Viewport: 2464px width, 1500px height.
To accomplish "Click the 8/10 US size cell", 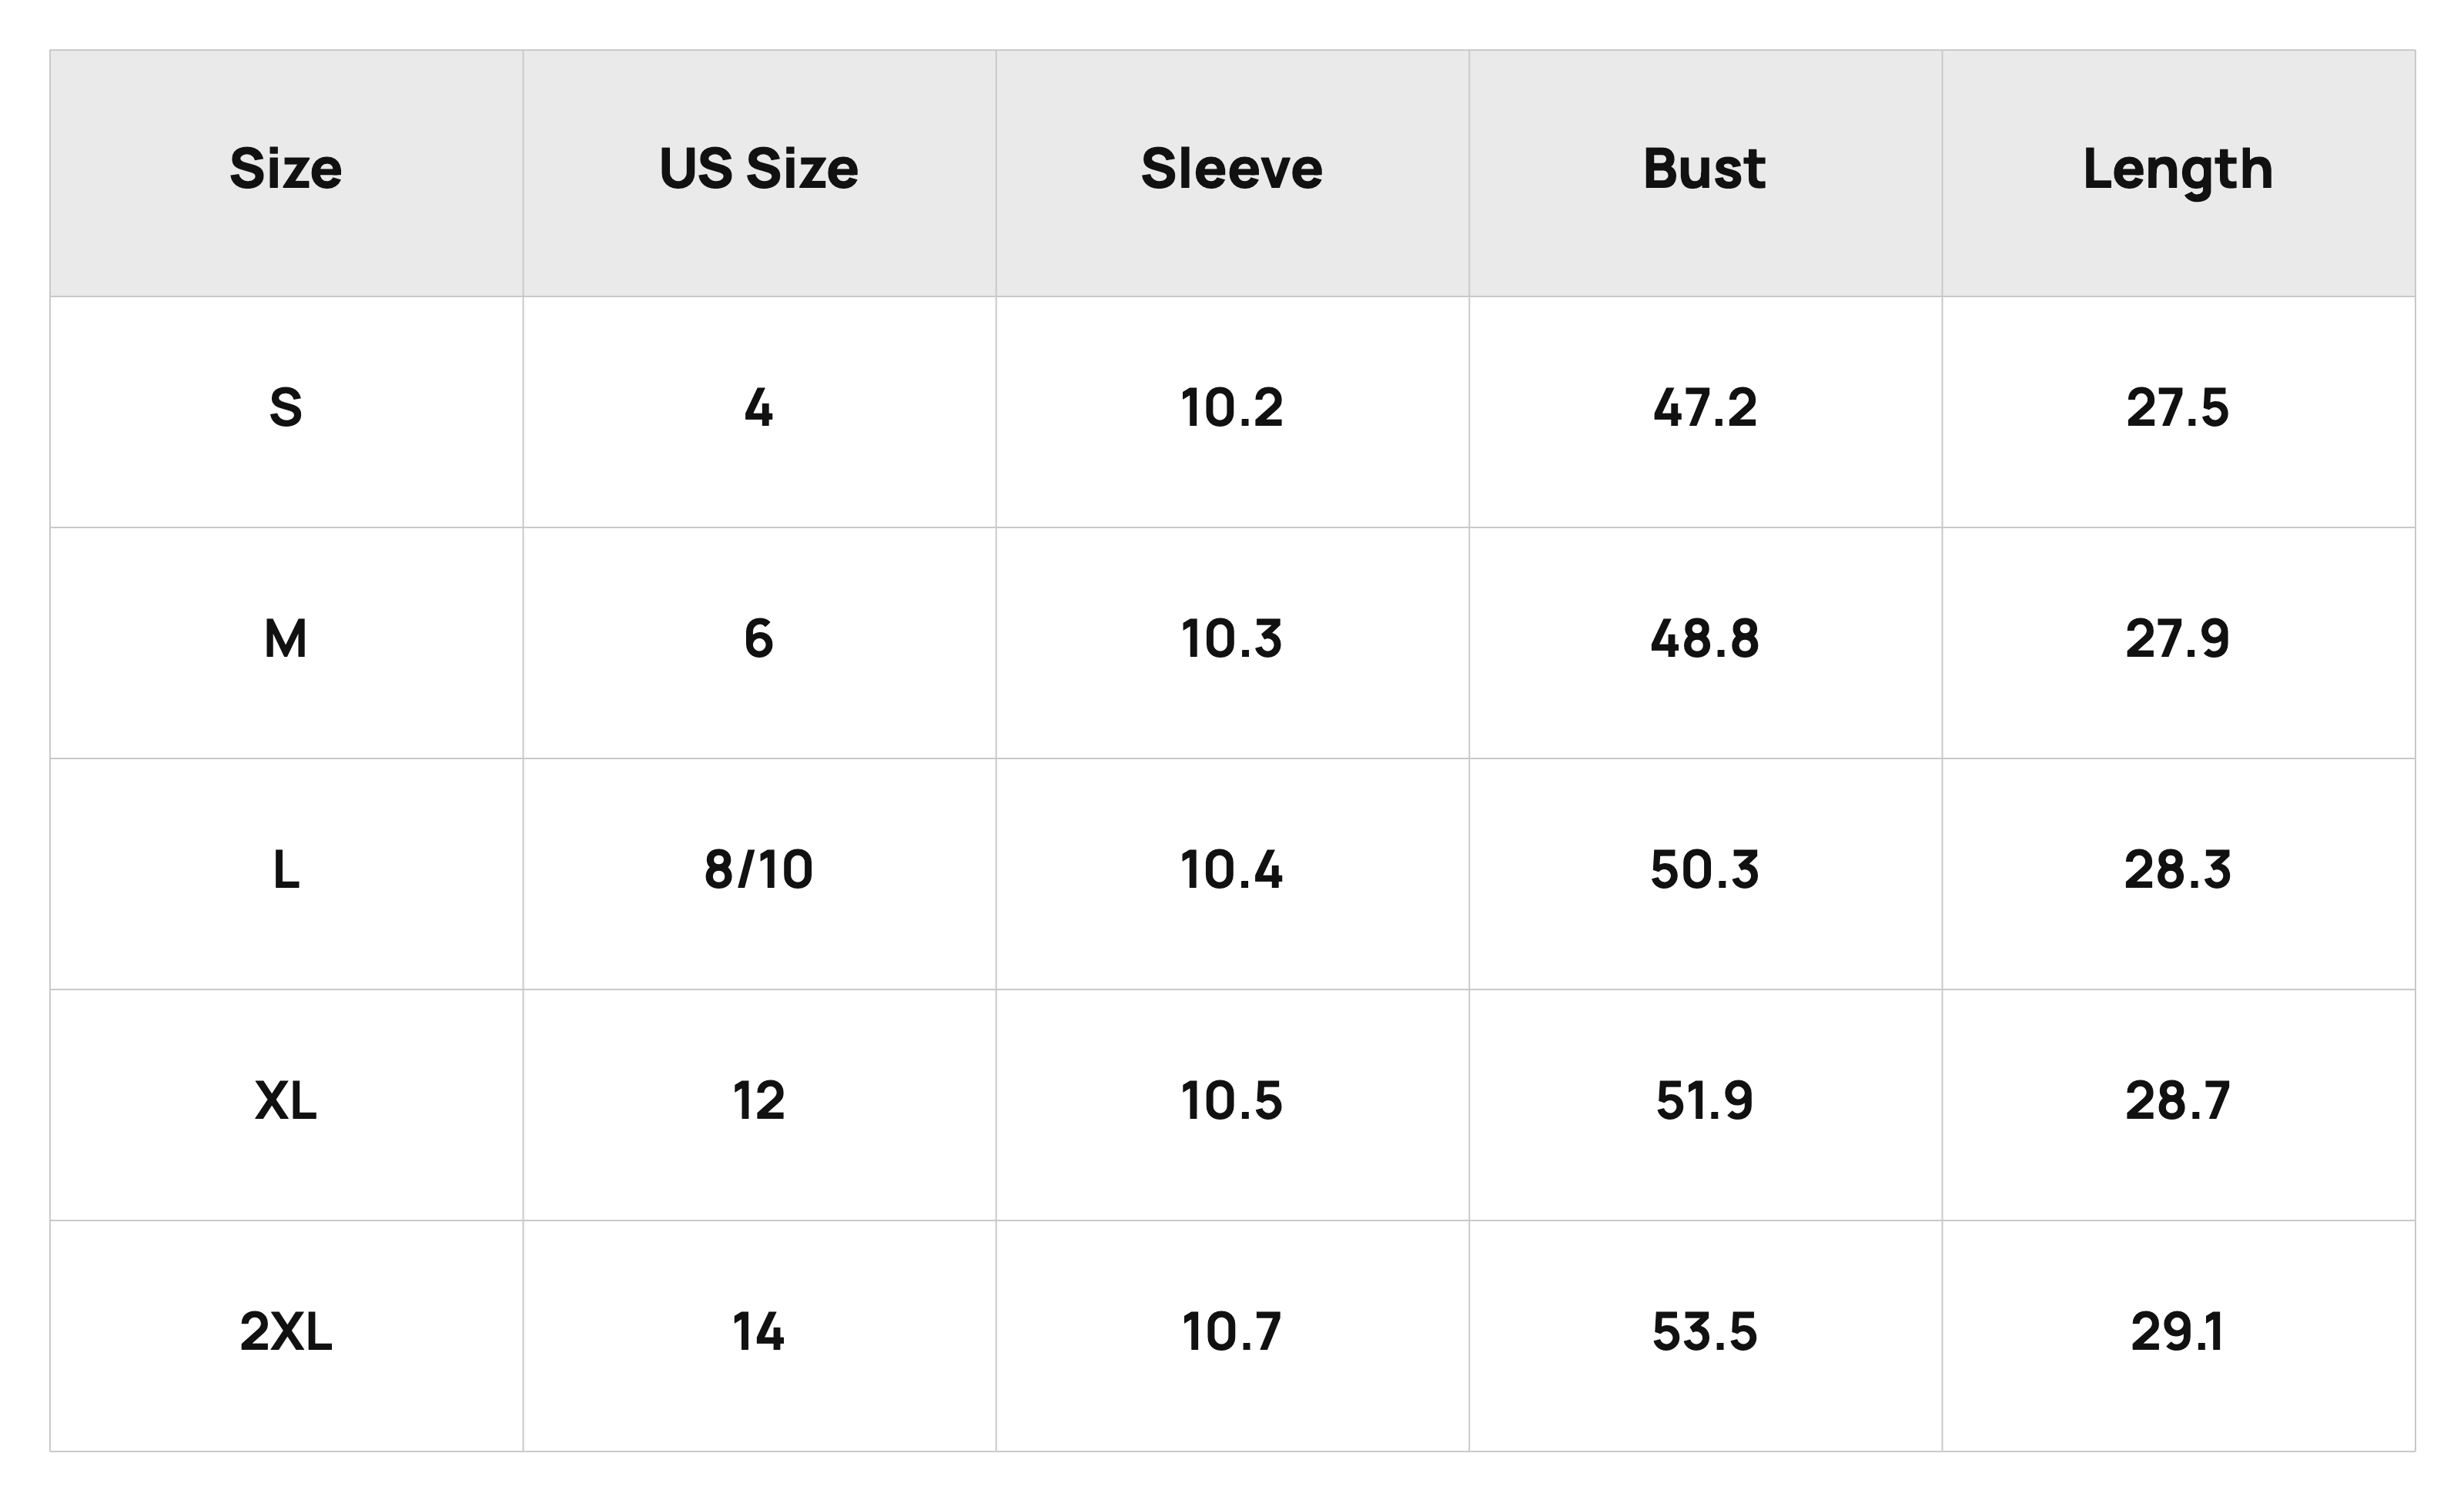I will (x=759, y=874).
